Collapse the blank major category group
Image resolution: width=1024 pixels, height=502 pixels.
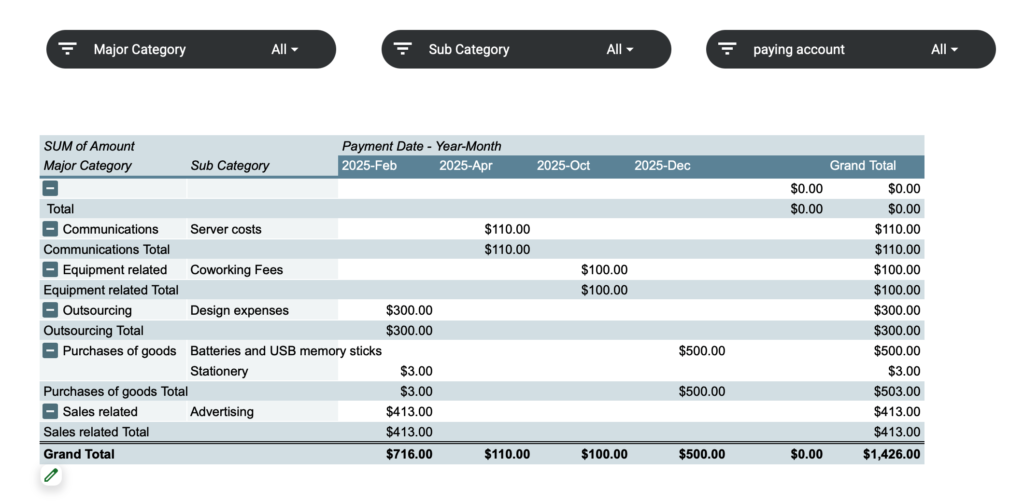pyautogui.click(x=50, y=189)
